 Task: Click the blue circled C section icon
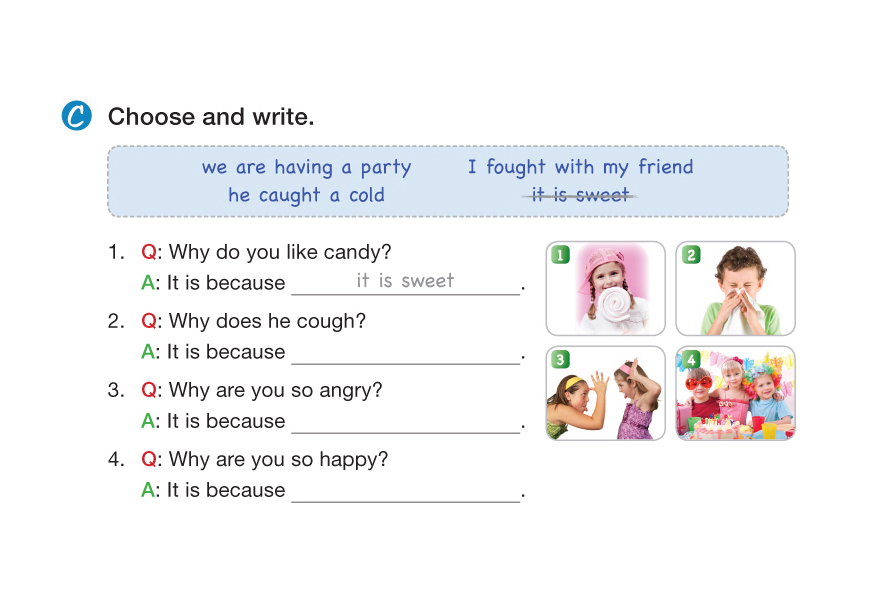coord(76,116)
